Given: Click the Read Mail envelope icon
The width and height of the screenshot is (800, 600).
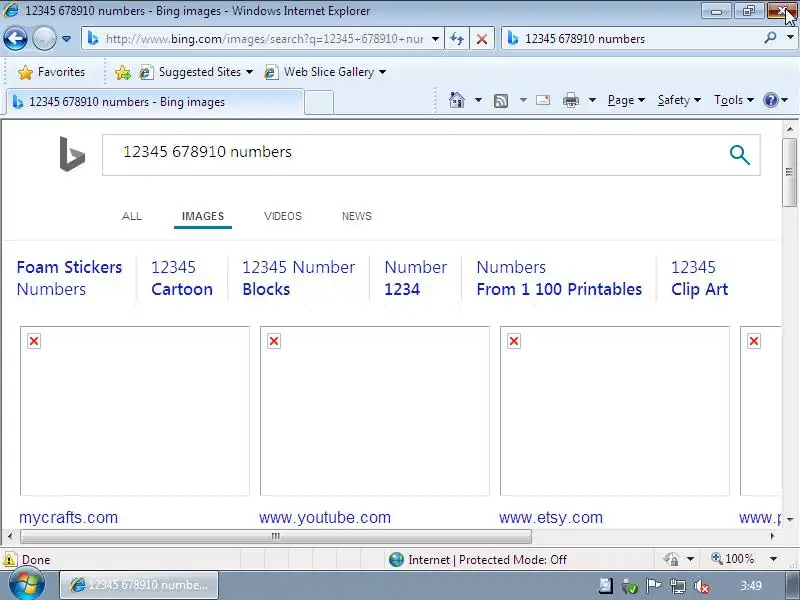Looking at the screenshot, I should pyautogui.click(x=543, y=100).
